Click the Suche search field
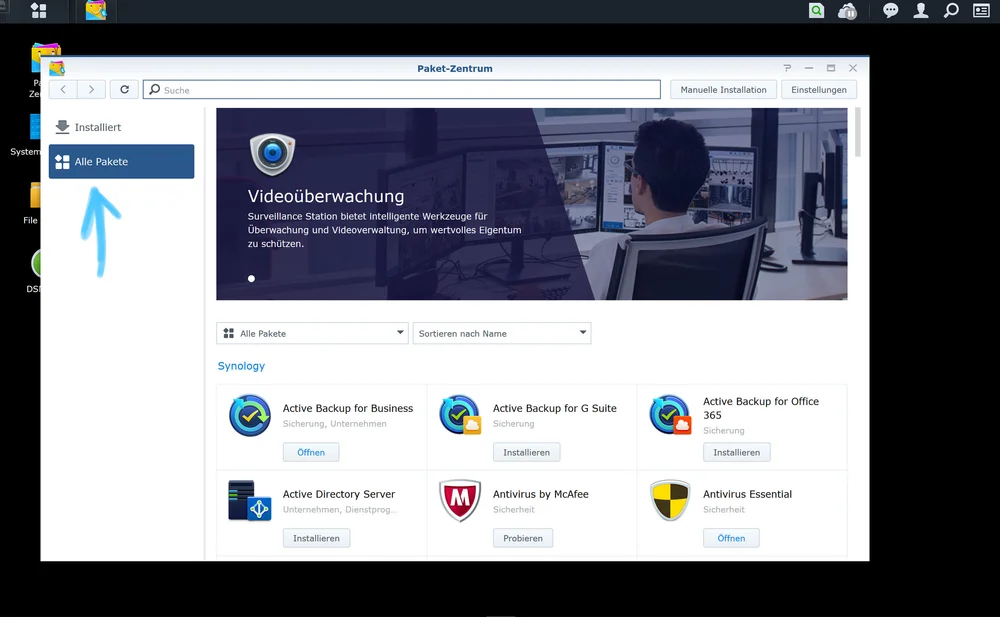The width and height of the screenshot is (1000, 617). click(x=402, y=90)
